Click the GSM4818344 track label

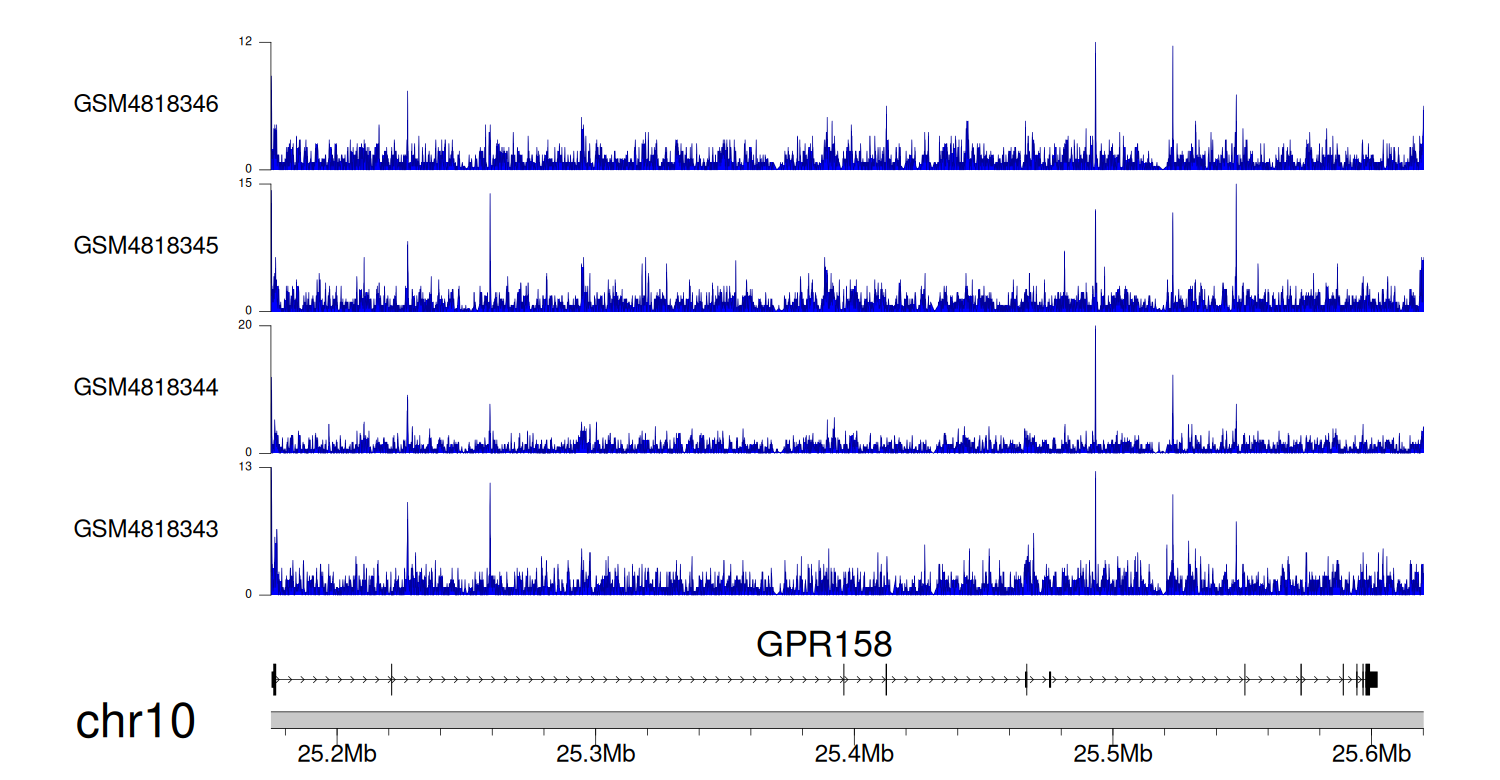pyautogui.click(x=146, y=387)
